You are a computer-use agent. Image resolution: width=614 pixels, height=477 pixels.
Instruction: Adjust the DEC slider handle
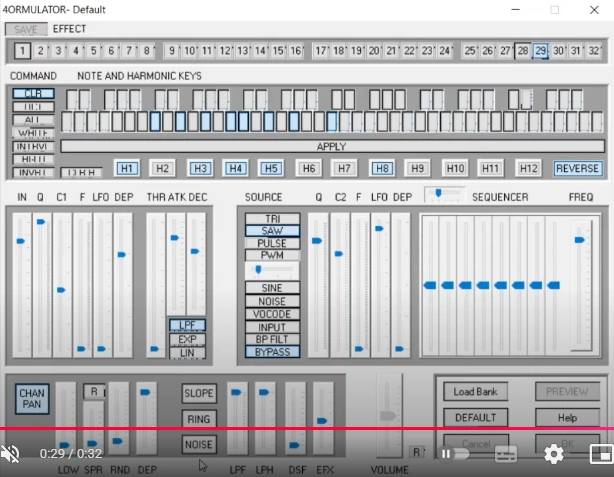coord(195,251)
